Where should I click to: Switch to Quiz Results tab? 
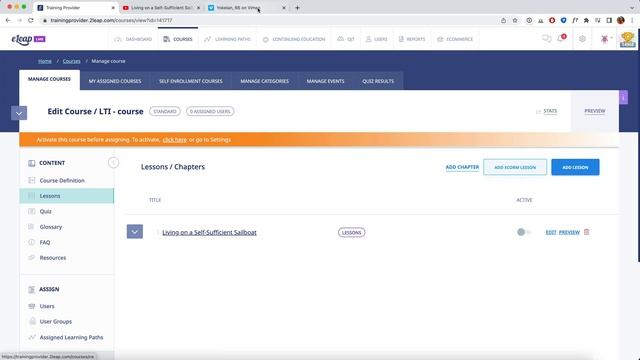[378, 81]
